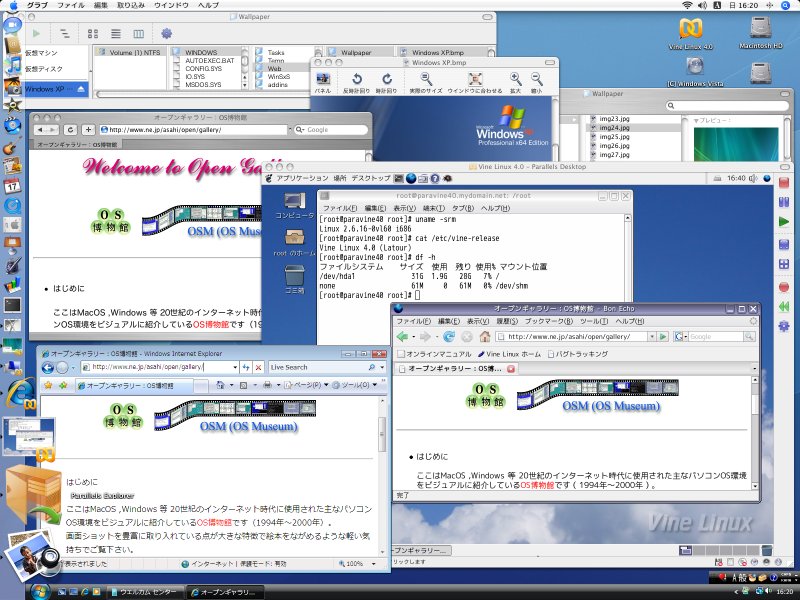The image size is (800, 600).
Task: Zoom out with Preview's 縮小 magnifier
Action: click(x=536, y=79)
